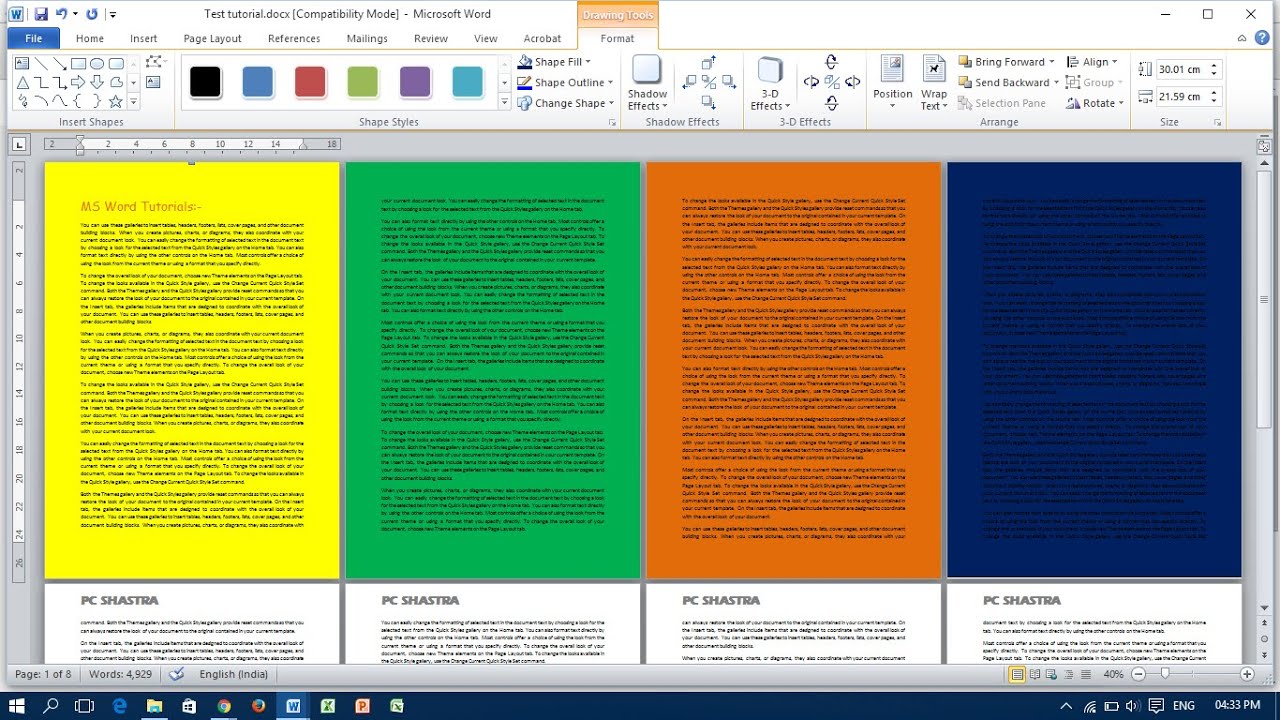Click the Repeat/Redo icon
The height and width of the screenshot is (720, 1280).
pyautogui.click(x=92, y=14)
